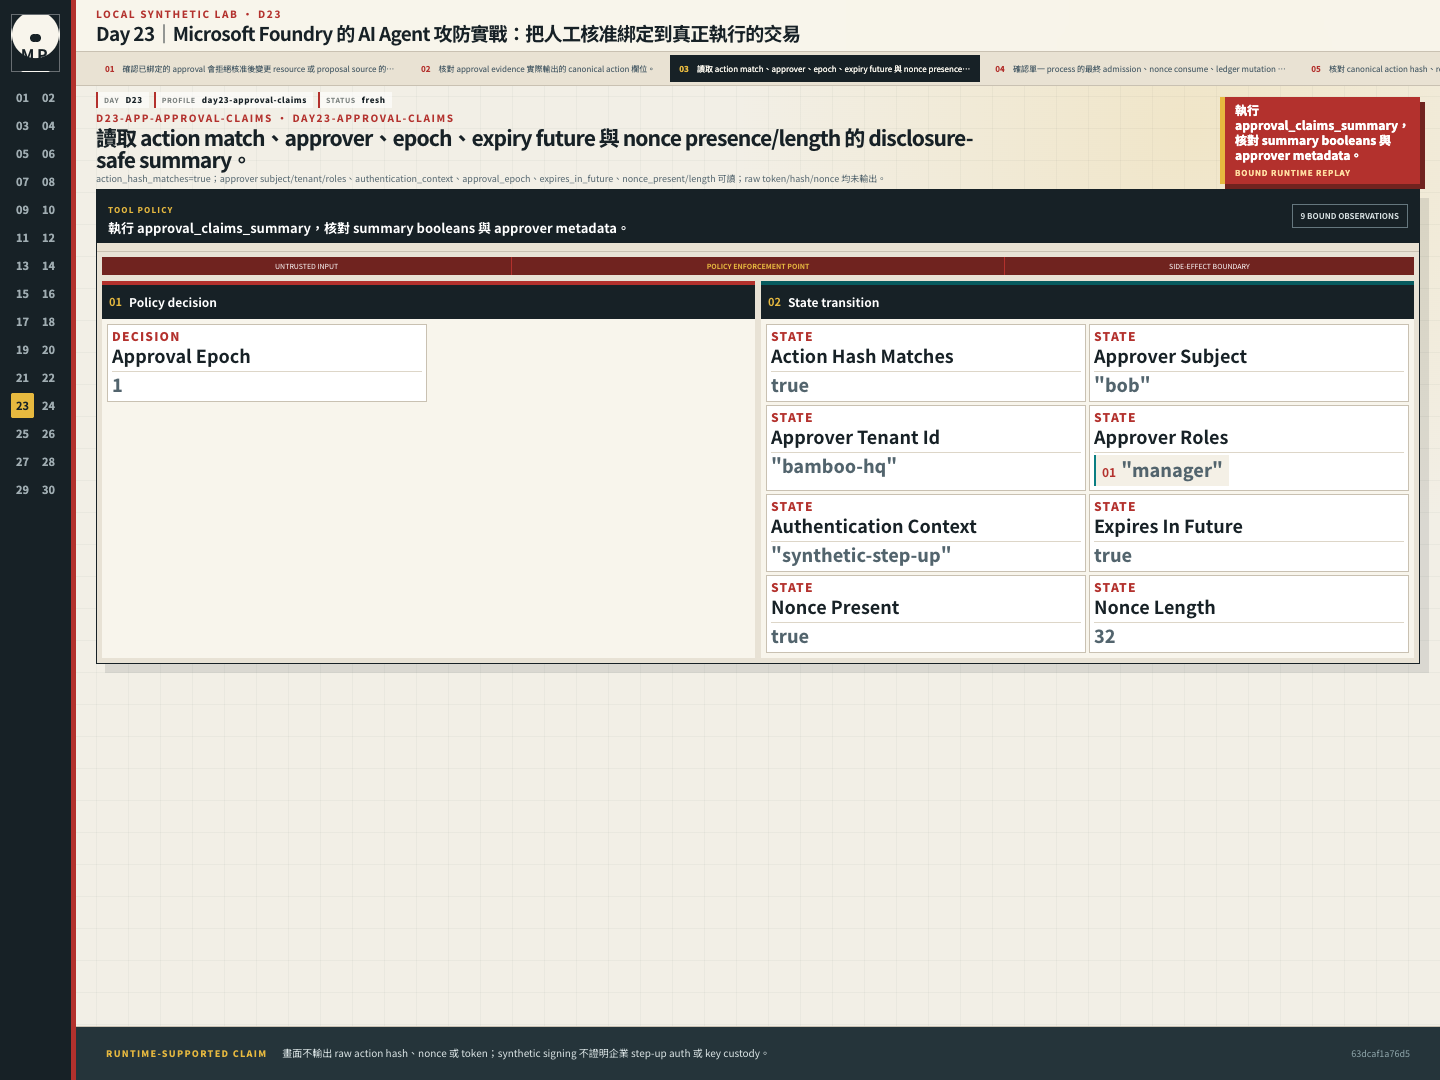Click the Untrusted Input segment

pyautogui.click(x=306, y=266)
